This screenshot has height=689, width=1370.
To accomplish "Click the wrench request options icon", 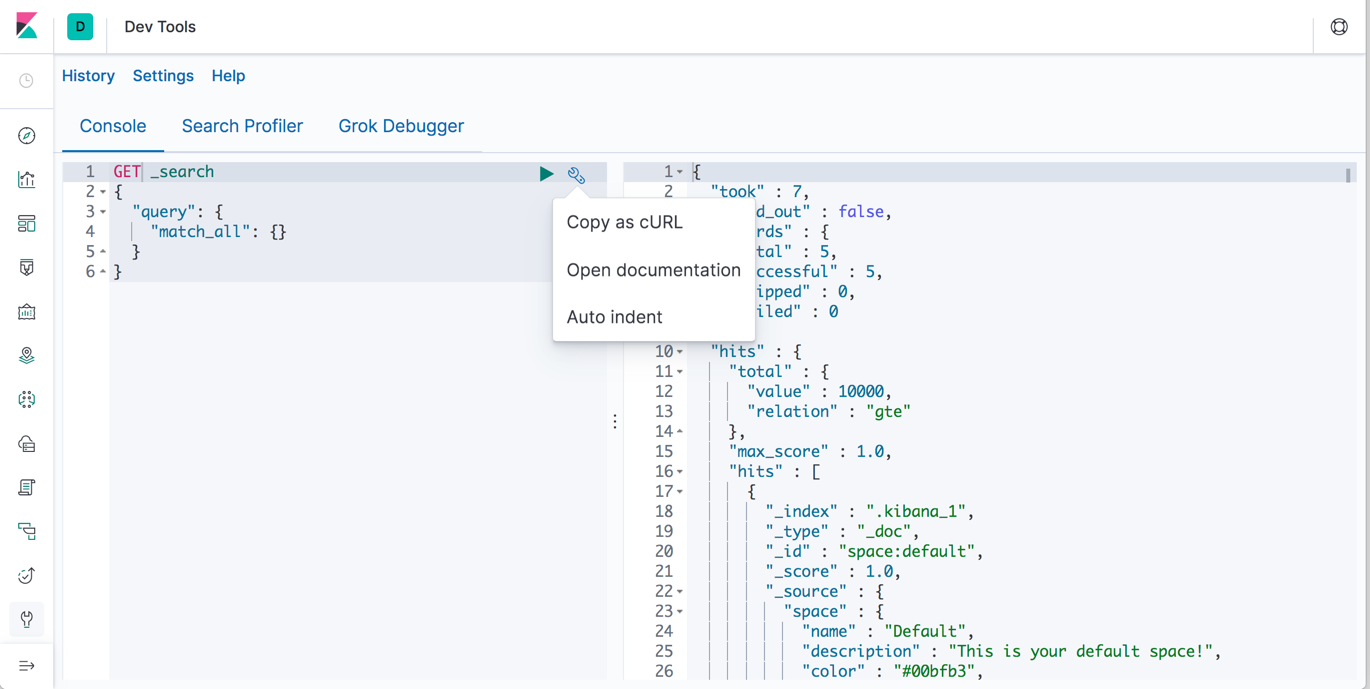I will point(576,174).
